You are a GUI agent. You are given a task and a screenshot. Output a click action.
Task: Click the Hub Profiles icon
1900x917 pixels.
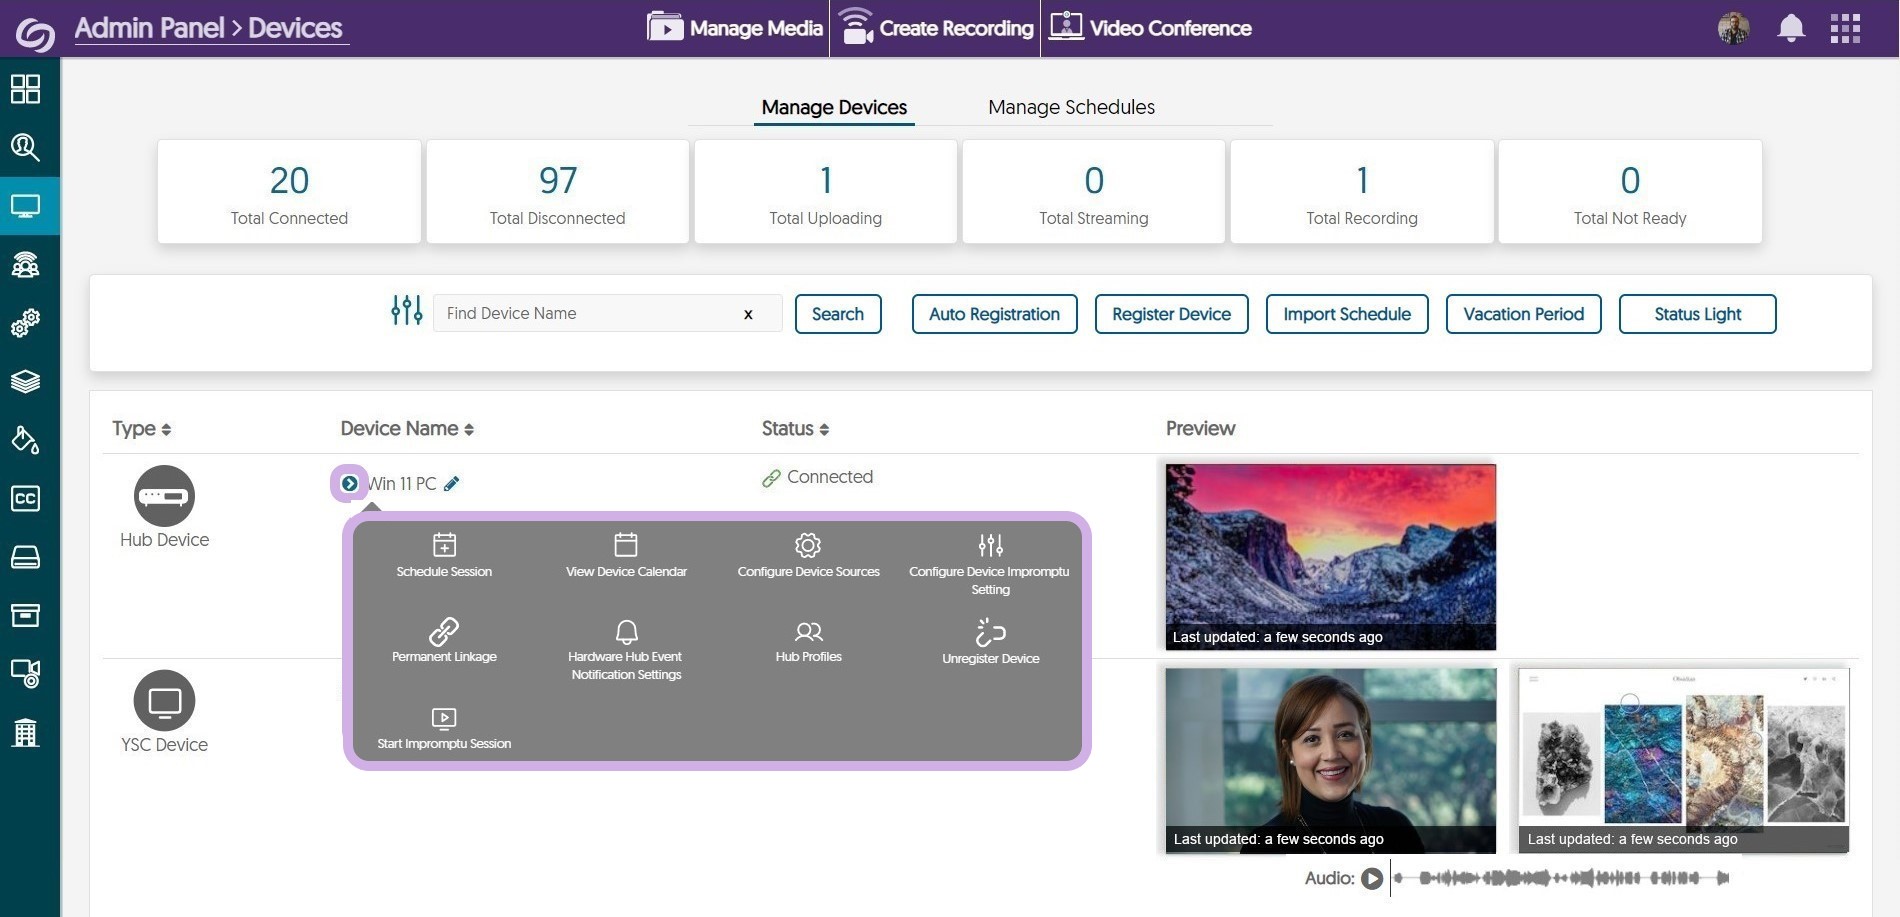[x=808, y=632]
